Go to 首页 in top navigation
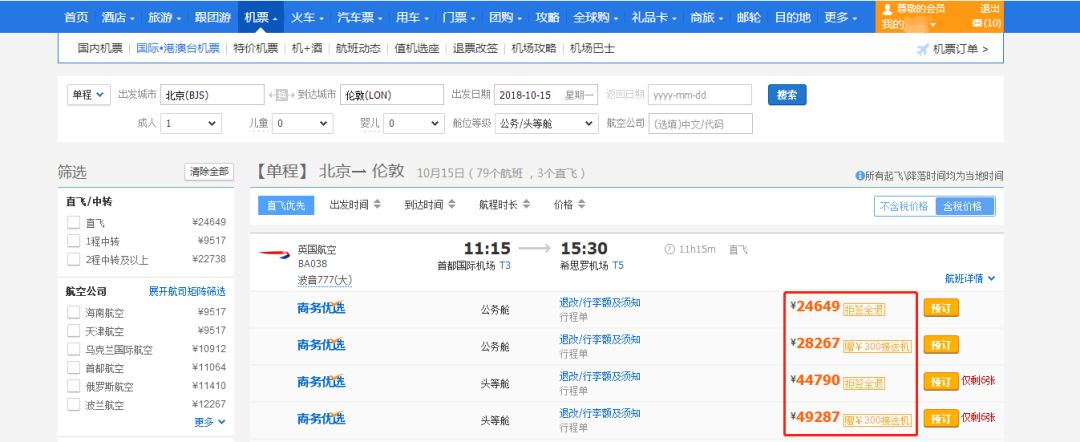Viewport: 1080px width, 442px height. click(x=76, y=17)
